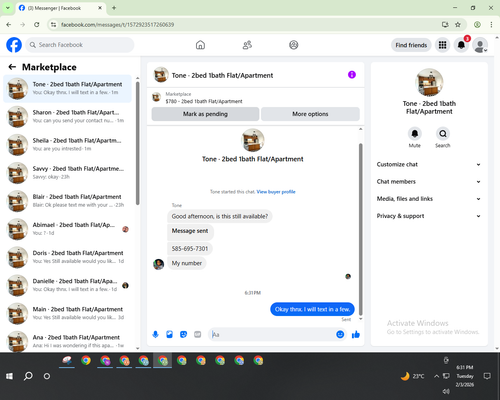Open the Blair conversation
This screenshot has width=500, height=400.
point(67,201)
